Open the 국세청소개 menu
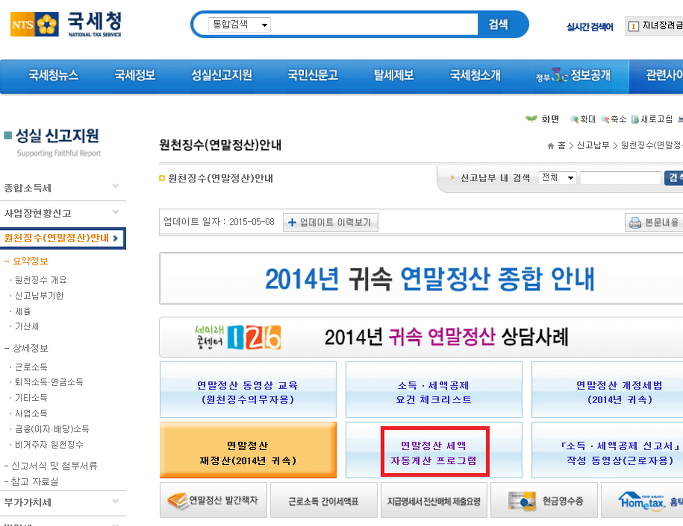This screenshot has height=526, width=683. pos(475,75)
